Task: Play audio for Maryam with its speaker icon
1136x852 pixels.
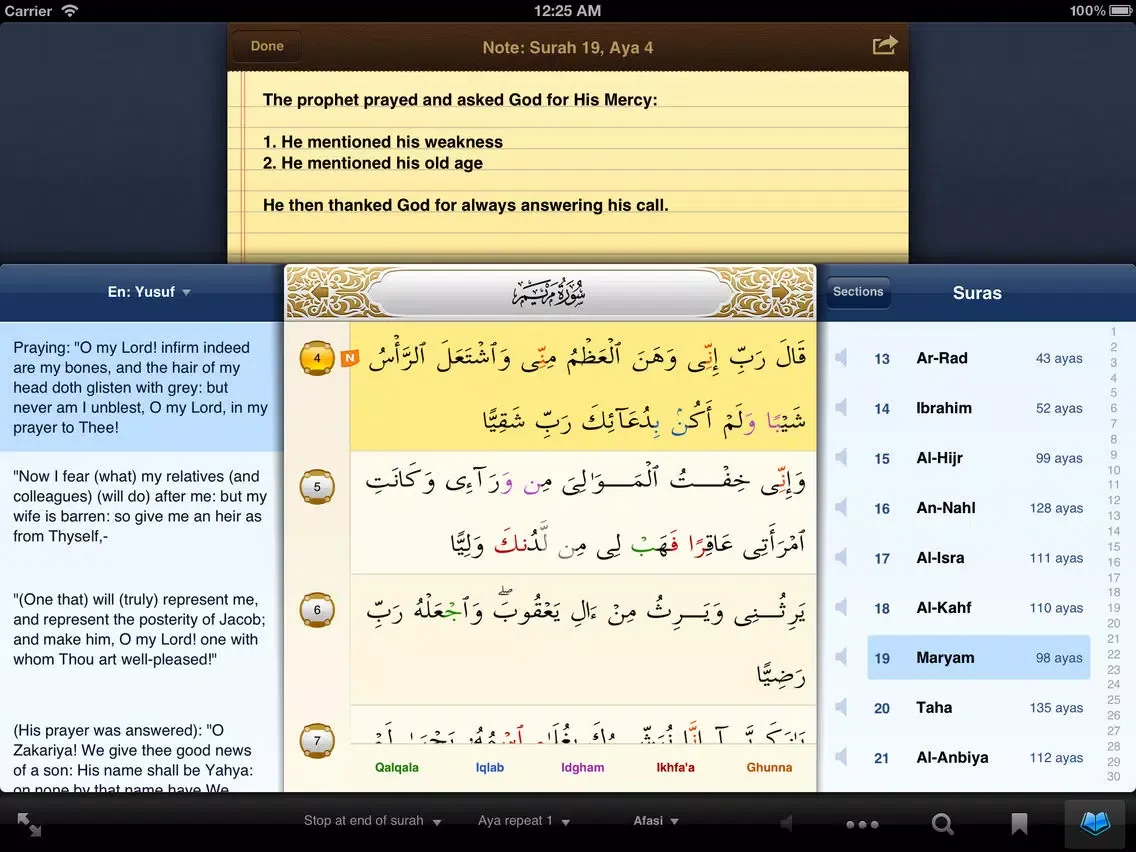Action: coord(840,657)
